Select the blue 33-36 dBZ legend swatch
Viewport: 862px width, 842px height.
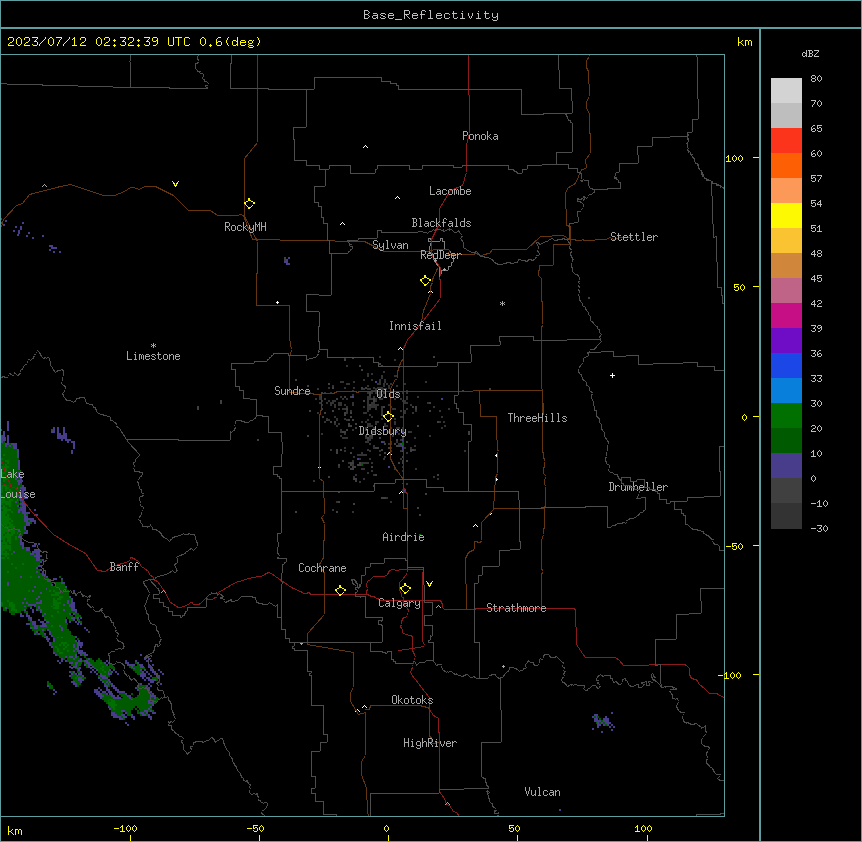tap(786, 365)
